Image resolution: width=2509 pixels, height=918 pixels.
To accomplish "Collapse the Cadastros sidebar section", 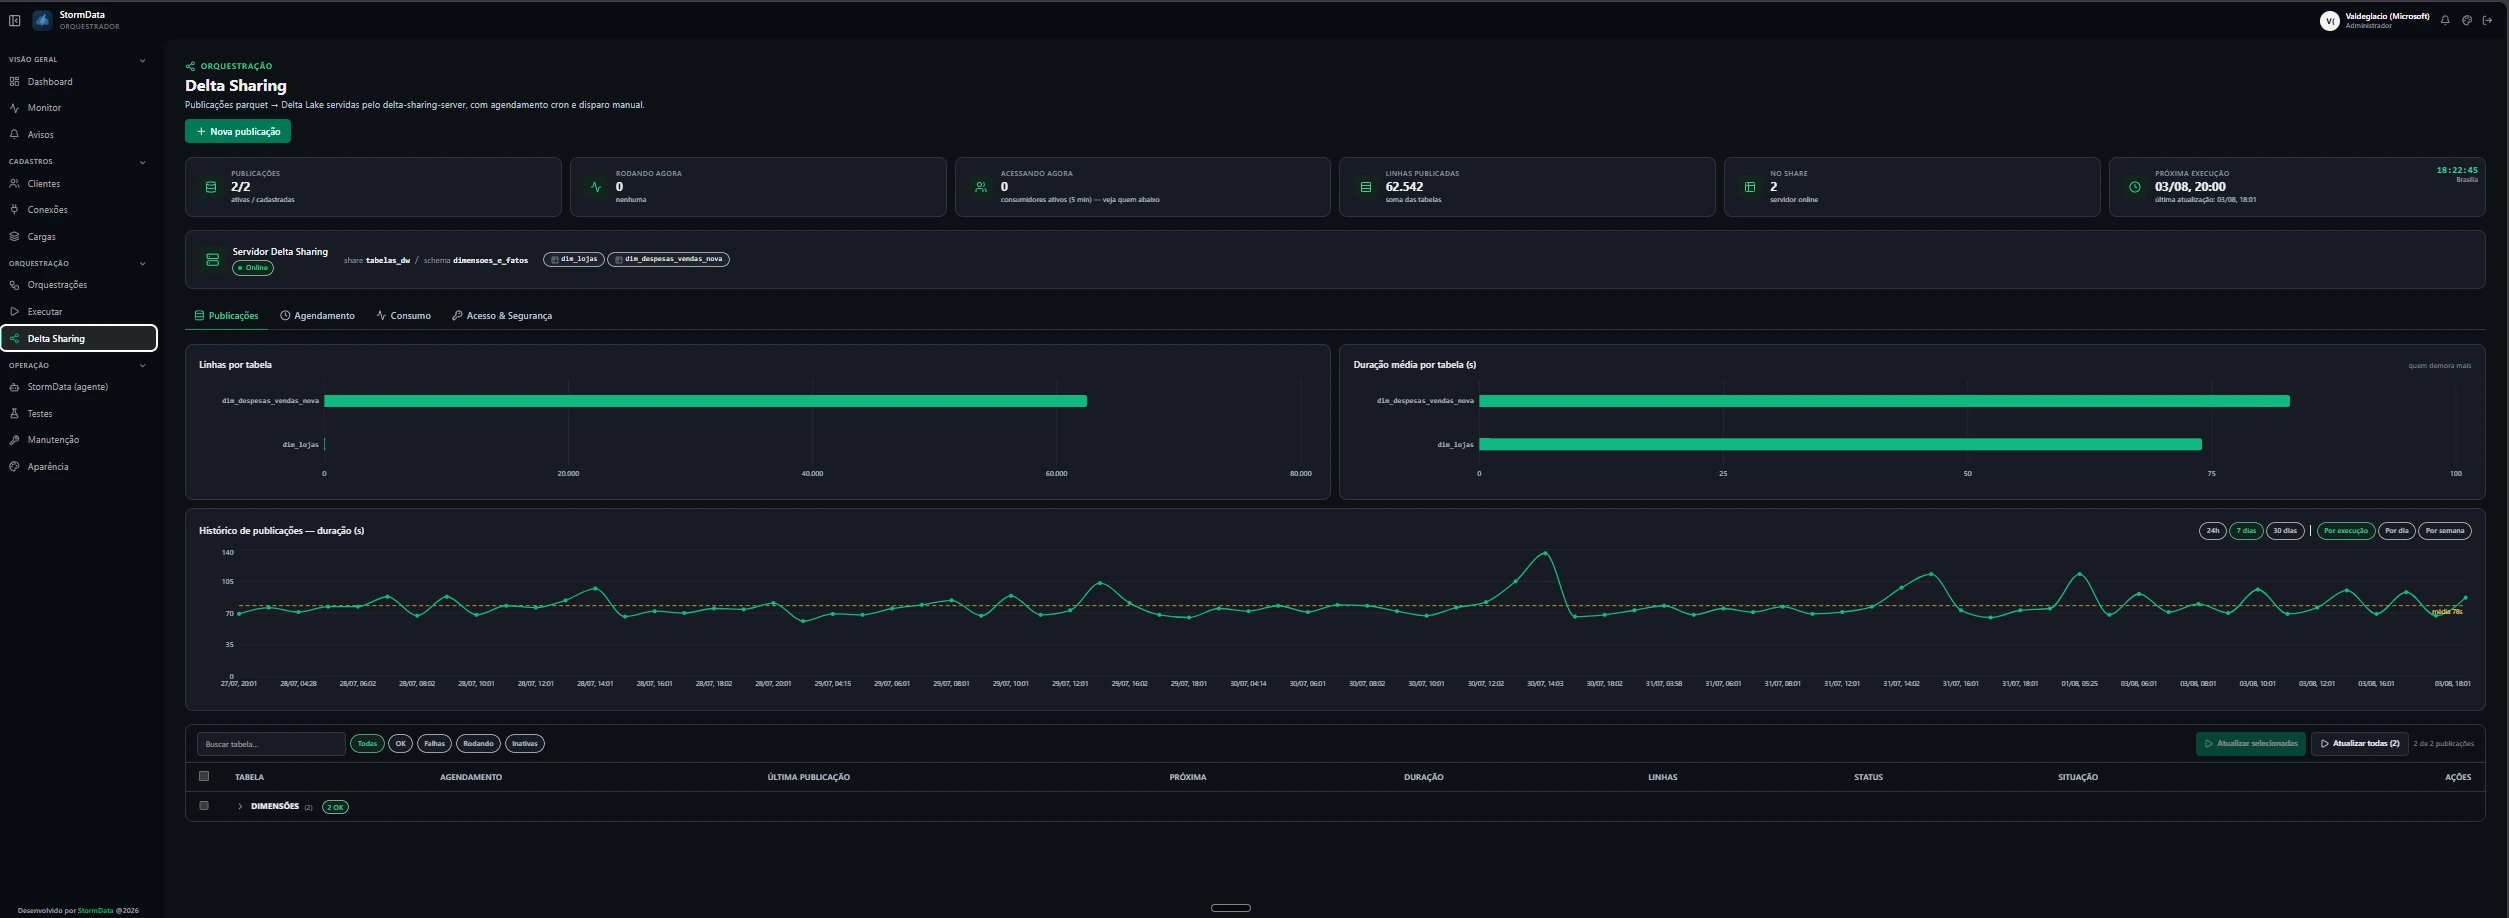I will click(142, 162).
